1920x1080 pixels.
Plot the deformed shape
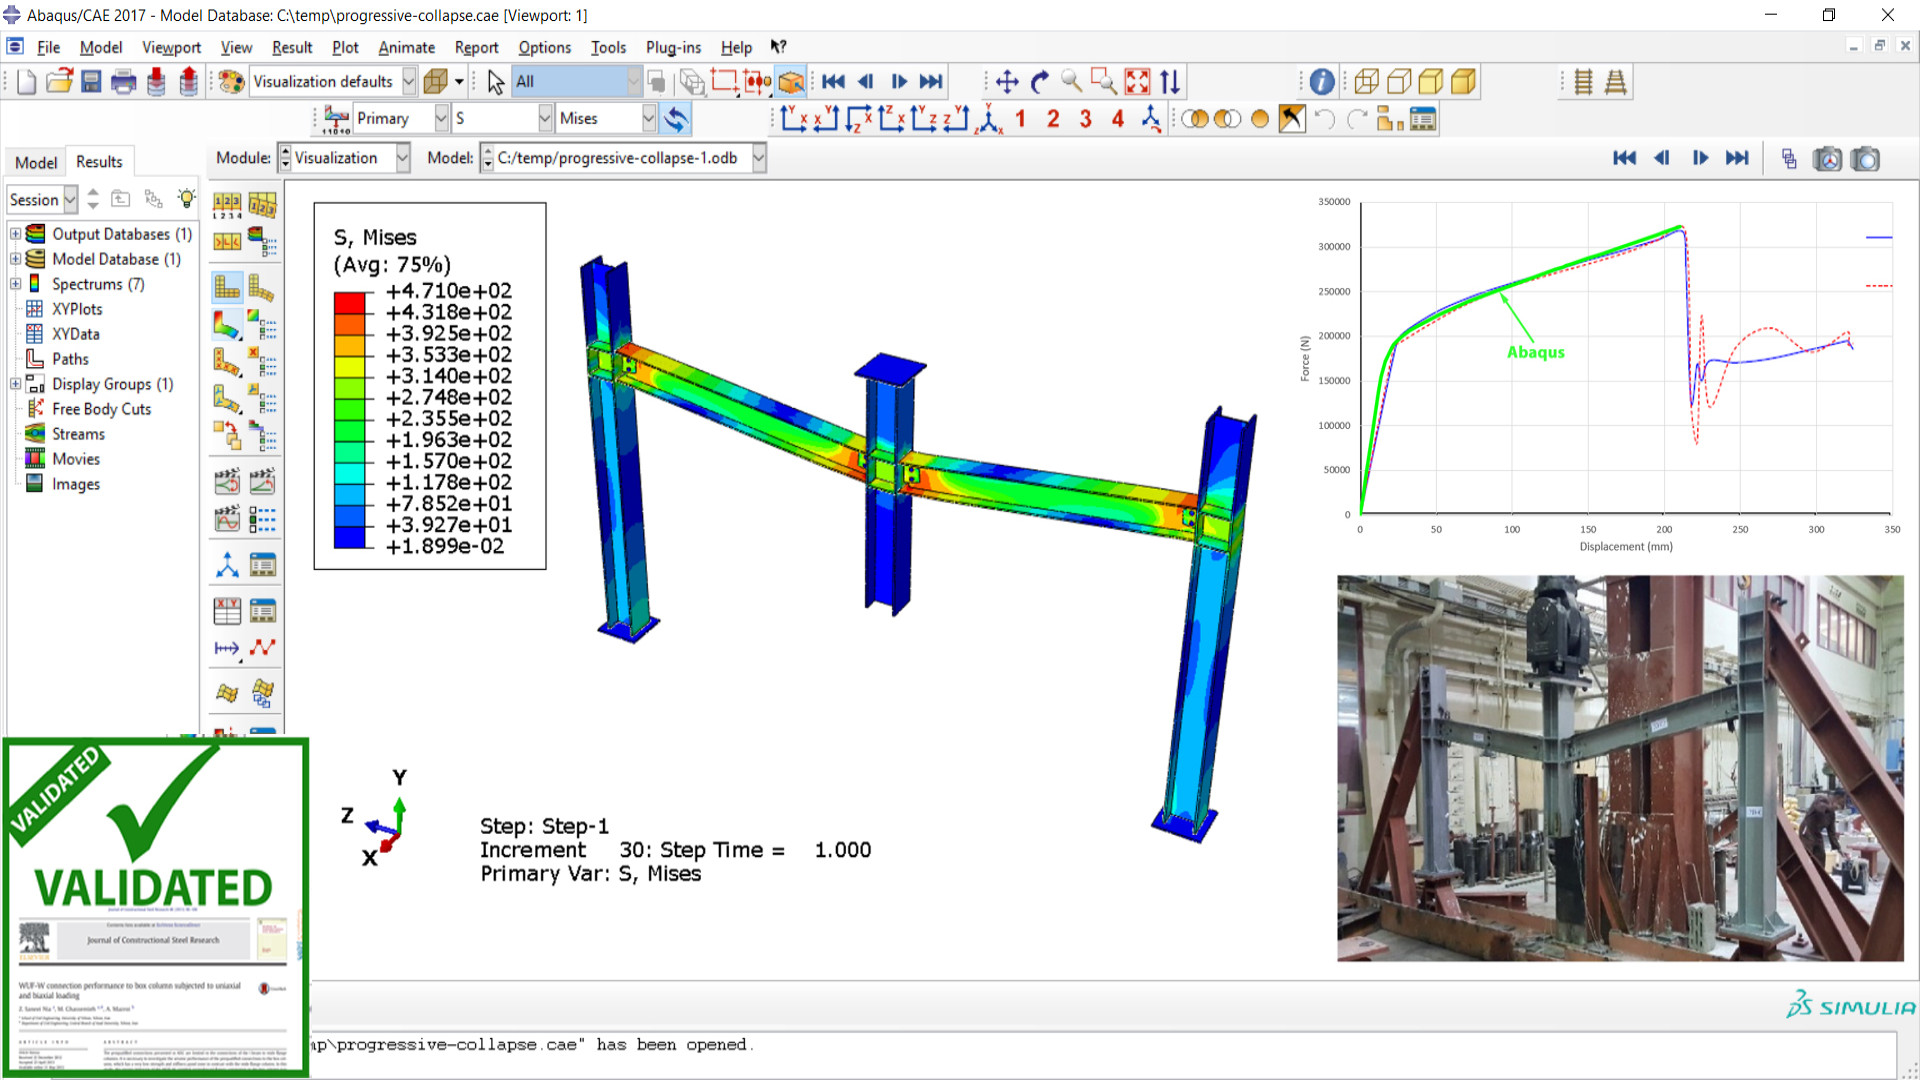[262, 288]
